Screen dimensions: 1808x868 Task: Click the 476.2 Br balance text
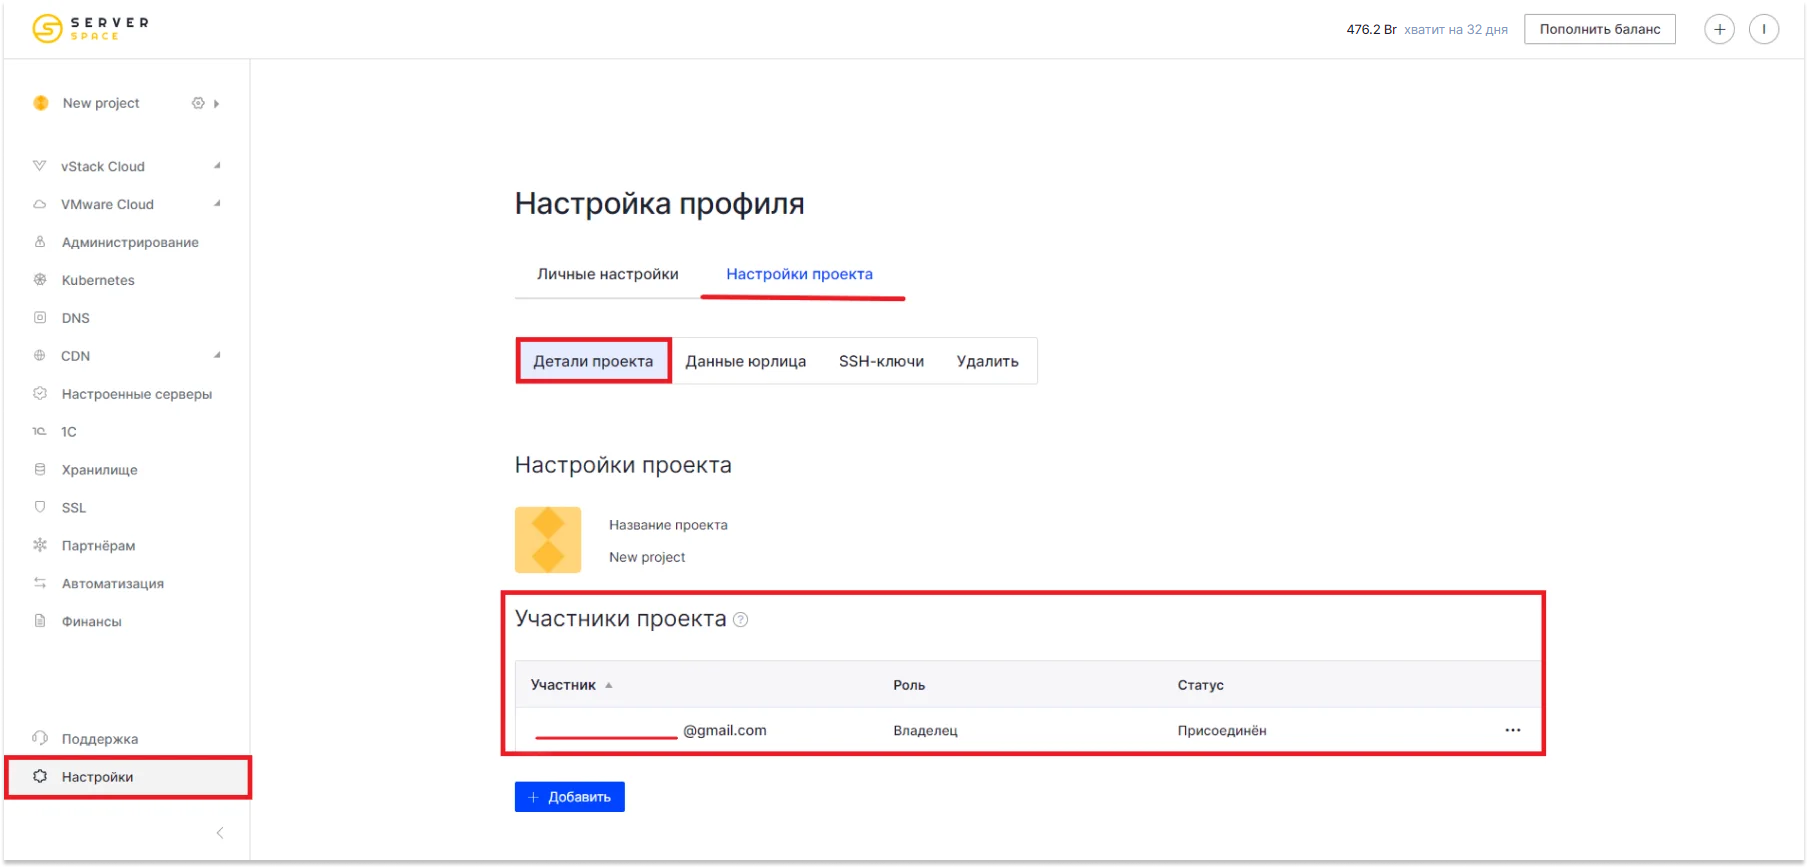click(1371, 29)
